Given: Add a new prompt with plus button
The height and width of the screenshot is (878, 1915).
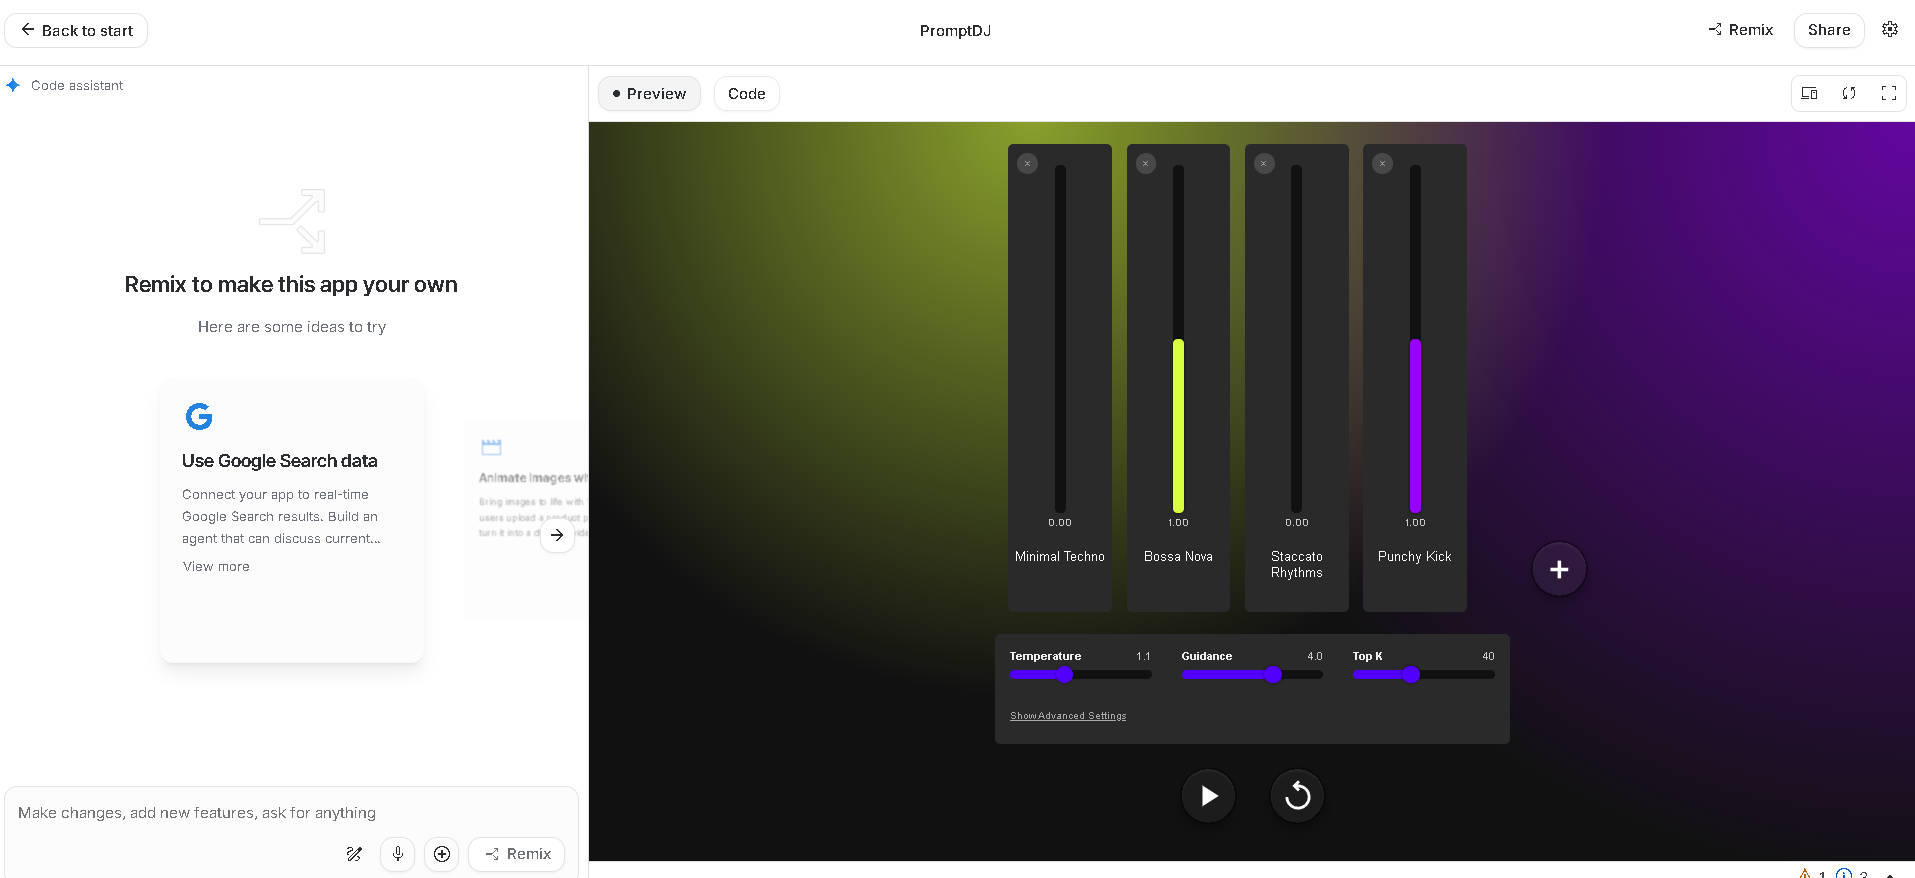Looking at the screenshot, I should [1558, 569].
